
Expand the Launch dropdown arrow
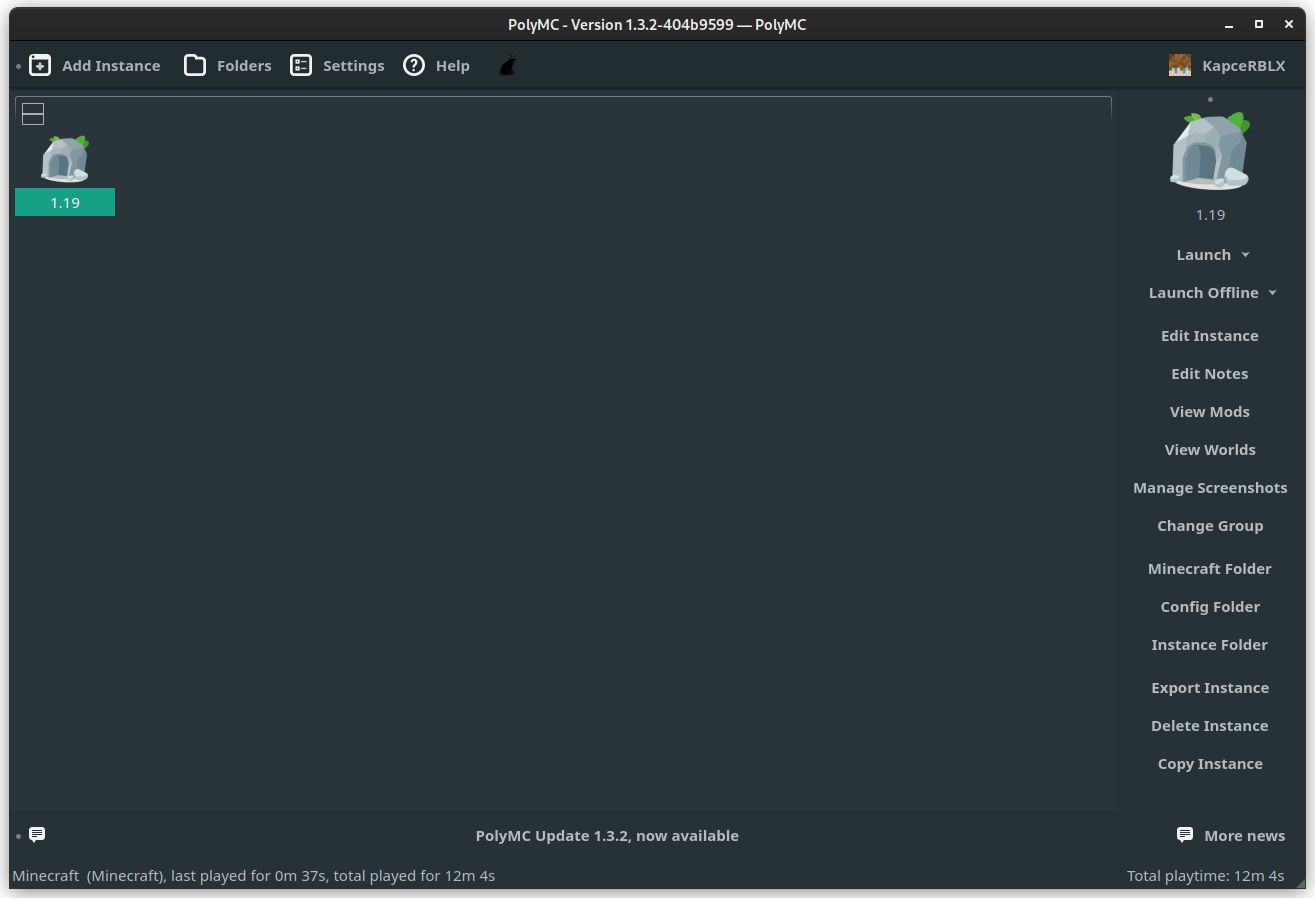(x=1245, y=254)
